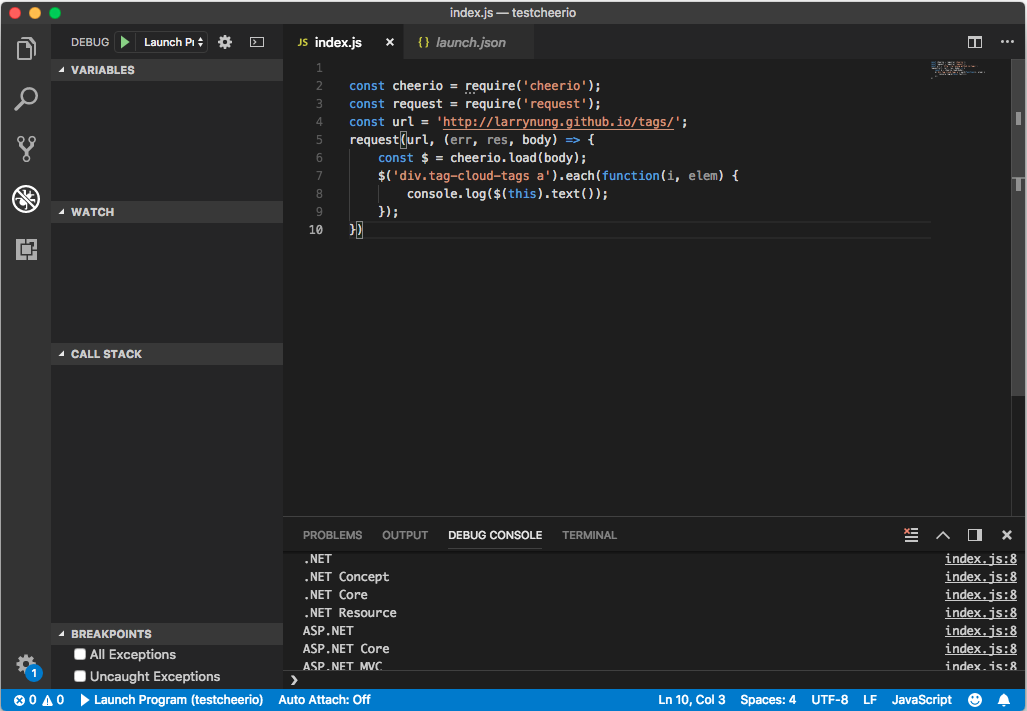1027x711 pixels.
Task: Open feedback smiley in status bar
Action: [975, 700]
